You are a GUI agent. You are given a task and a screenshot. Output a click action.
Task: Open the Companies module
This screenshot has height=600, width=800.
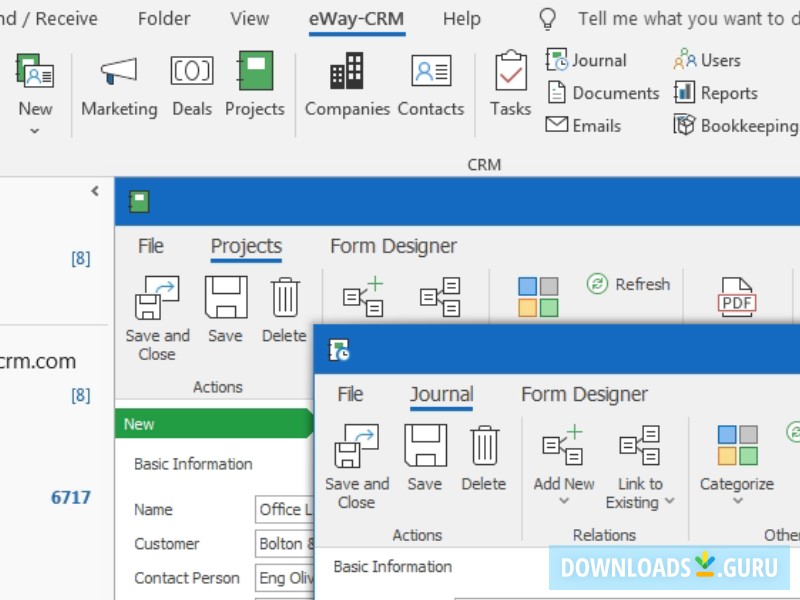[x=347, y=84]
